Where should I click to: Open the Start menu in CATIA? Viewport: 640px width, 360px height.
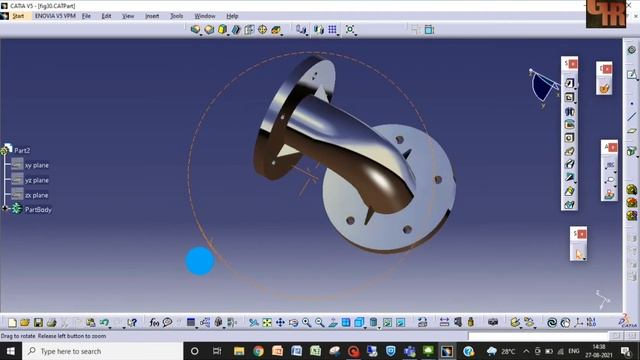pos(18,16)
